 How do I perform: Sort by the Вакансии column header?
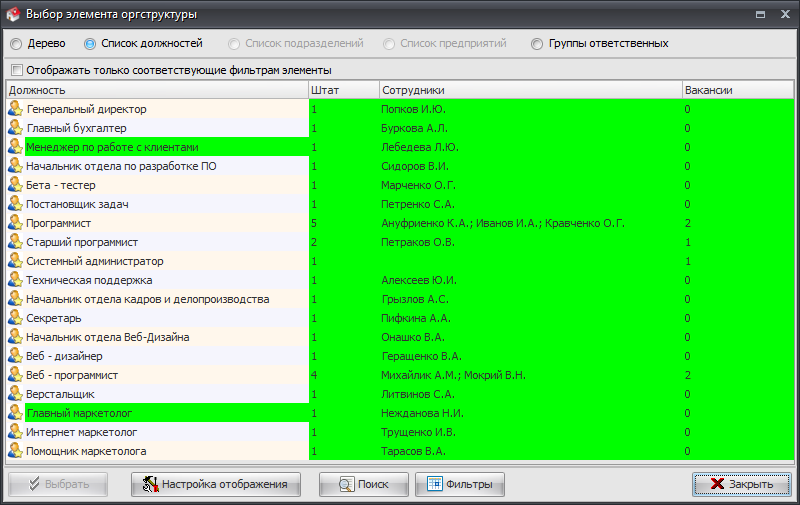737,90
